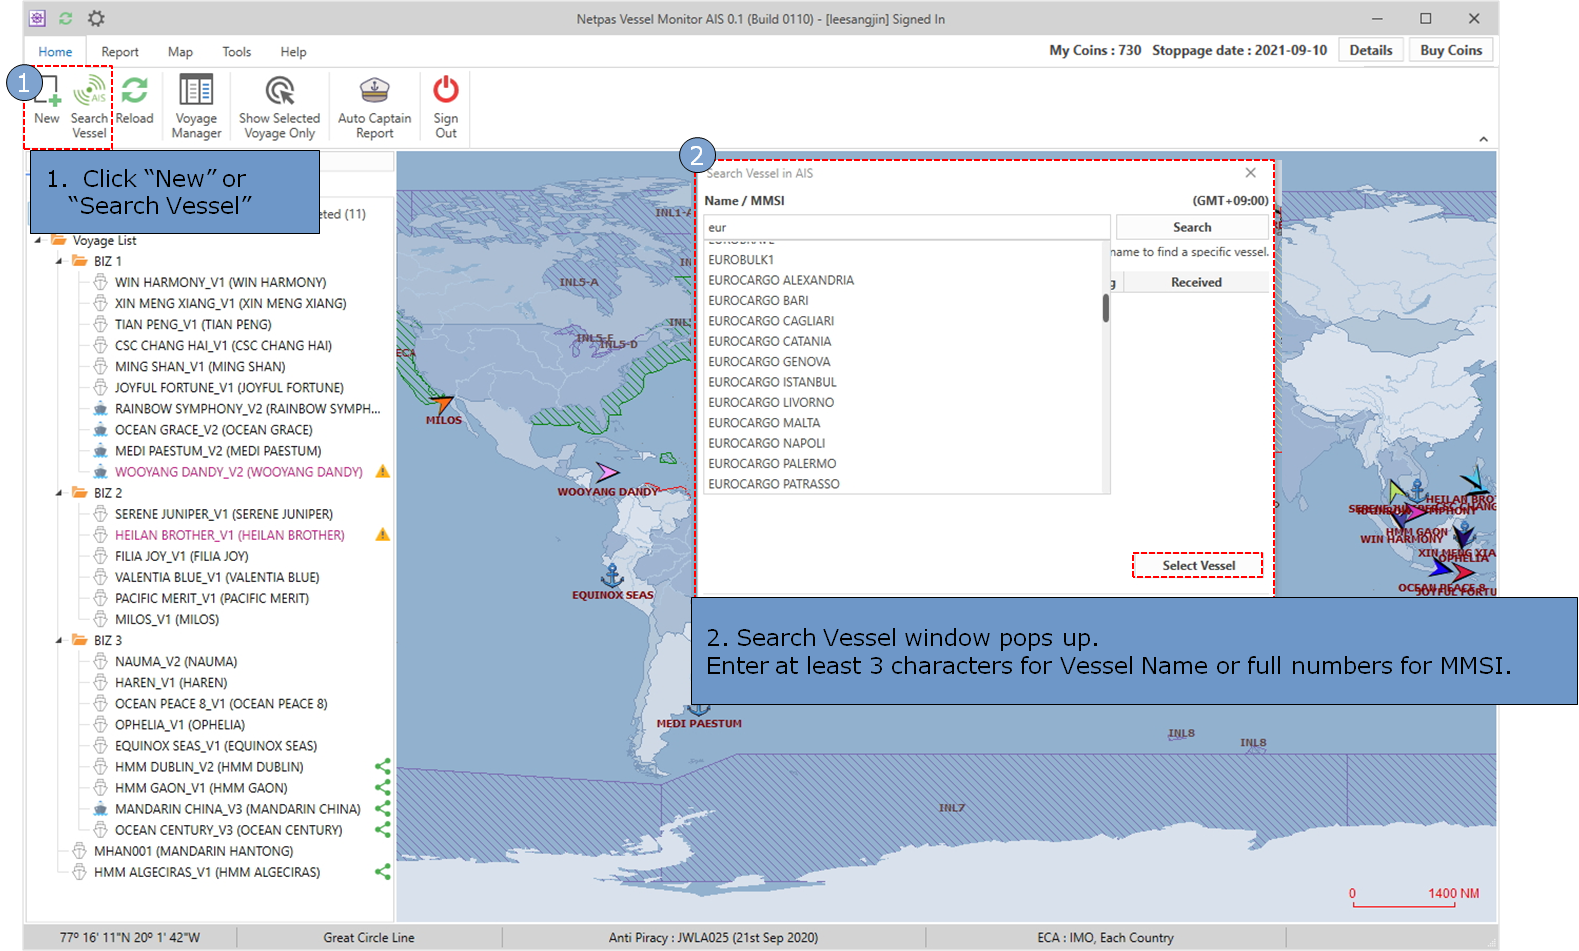
Task: Click Great Circle Line in status bar
Action: [368, 937]
